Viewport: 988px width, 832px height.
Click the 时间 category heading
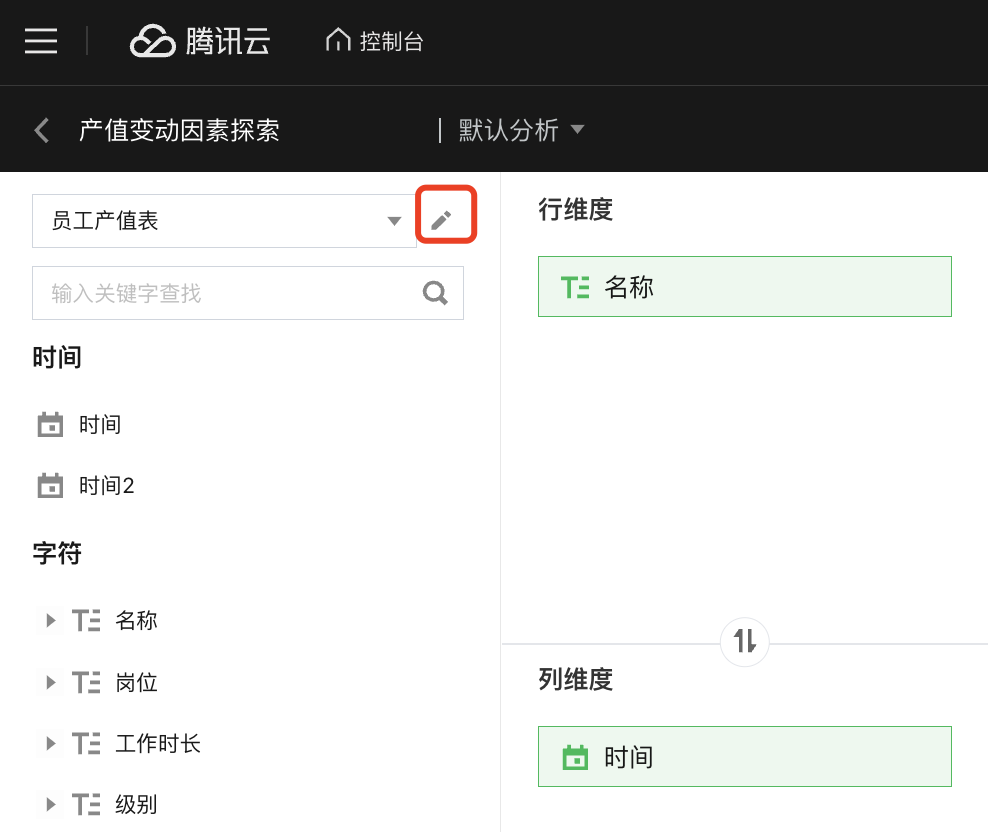[57, 357]
